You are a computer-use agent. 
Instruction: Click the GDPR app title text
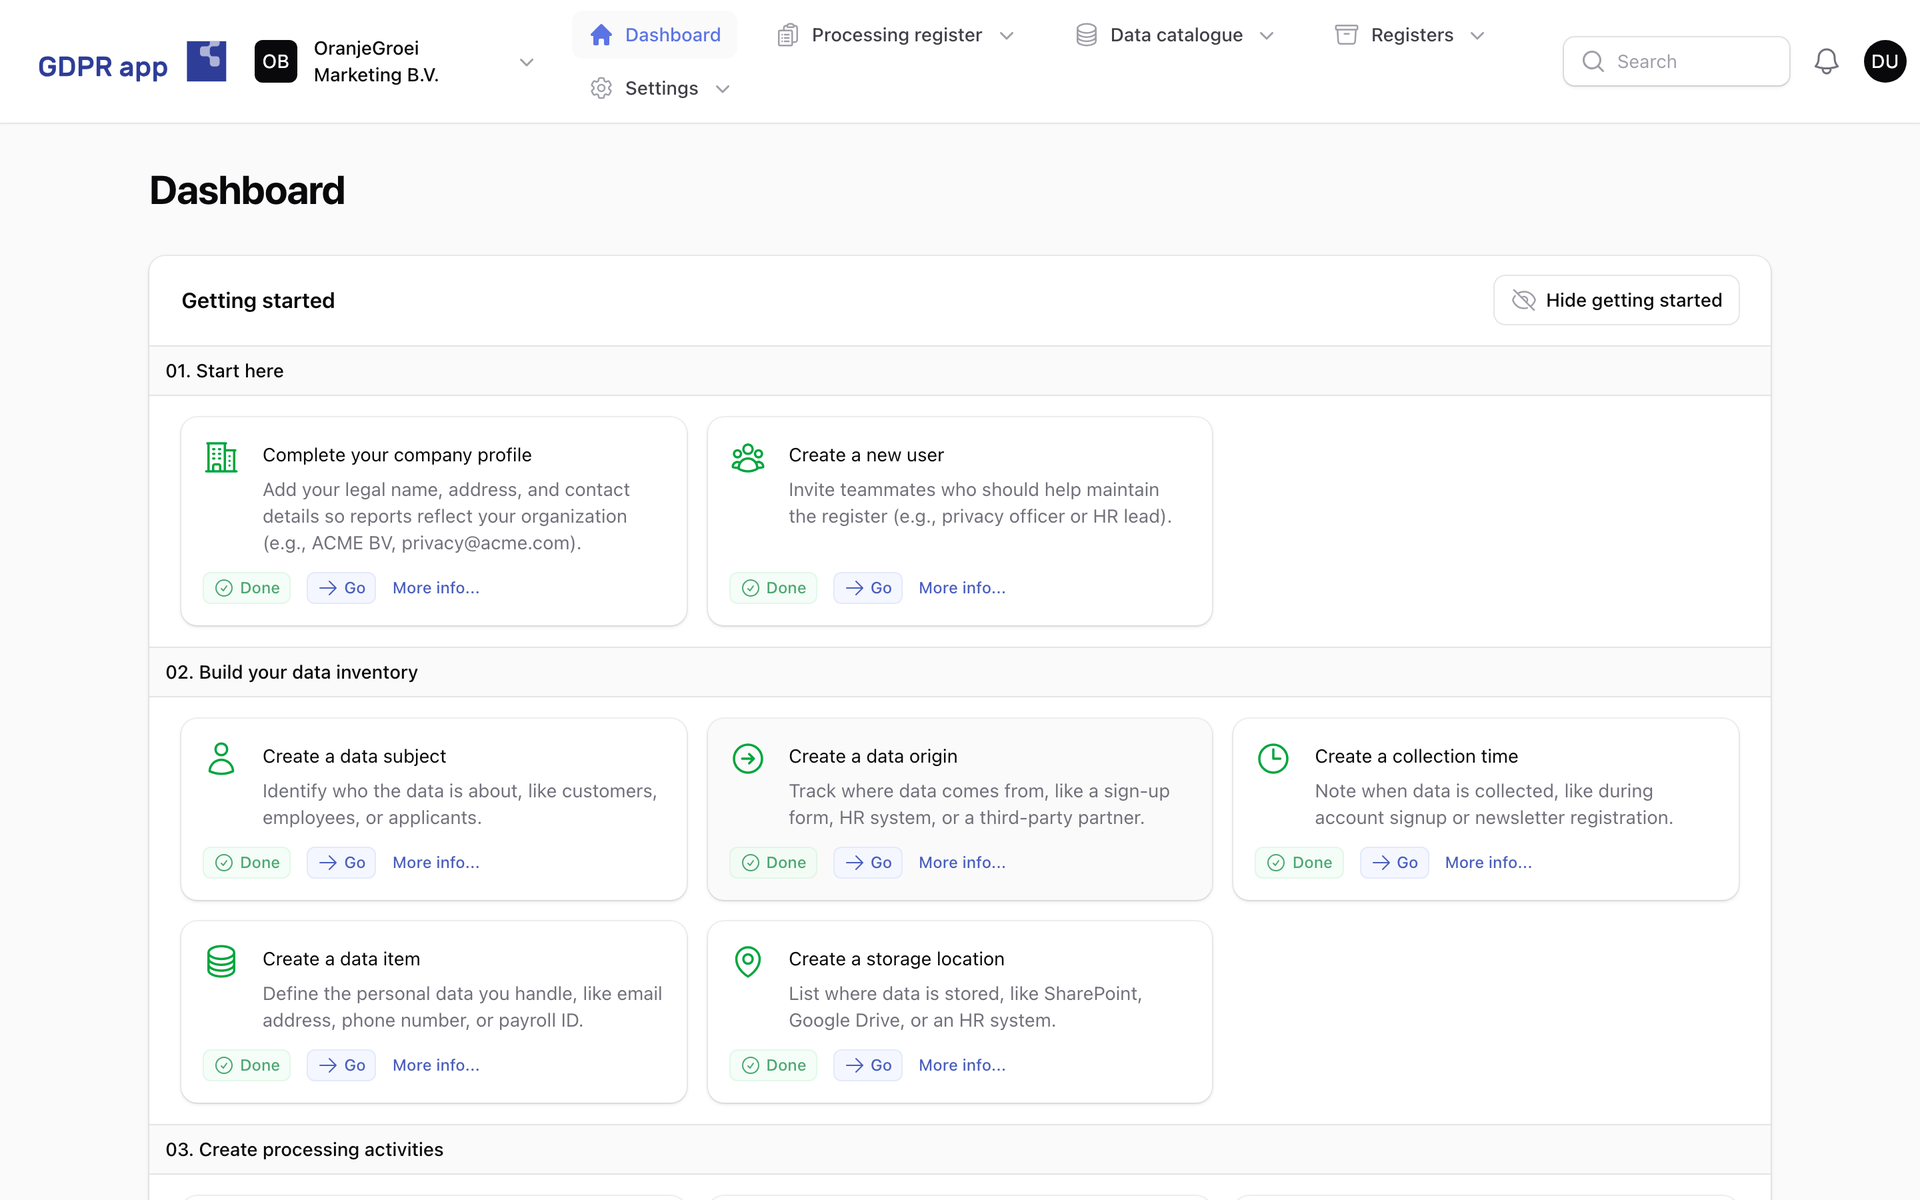click(x=103, y=66)
